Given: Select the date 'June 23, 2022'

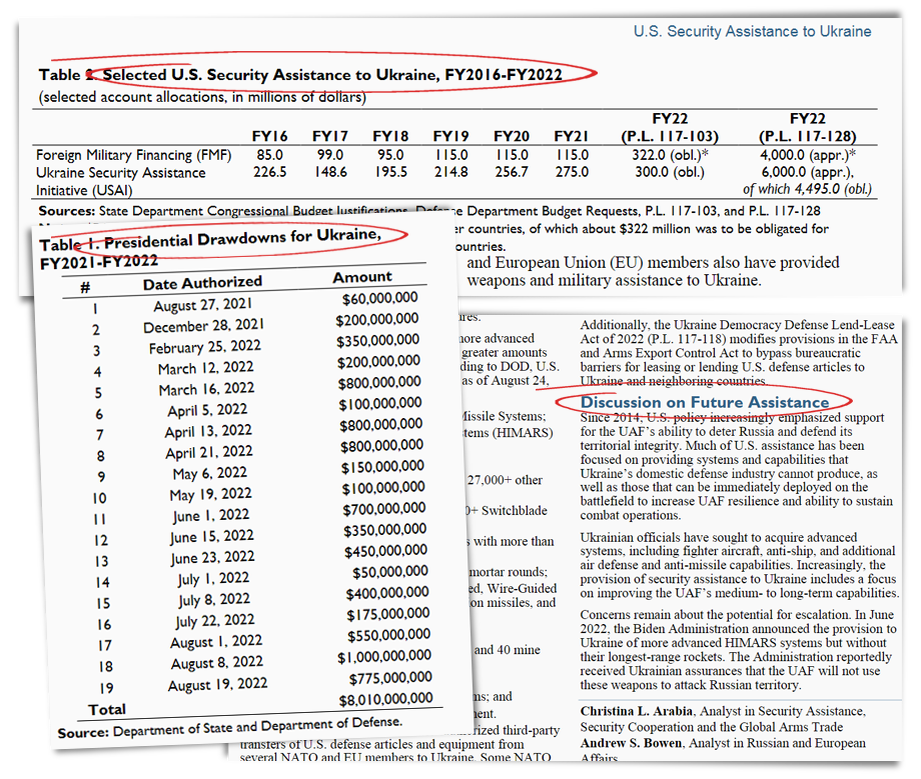Looking at the screenshot, I should click(213, 558).
